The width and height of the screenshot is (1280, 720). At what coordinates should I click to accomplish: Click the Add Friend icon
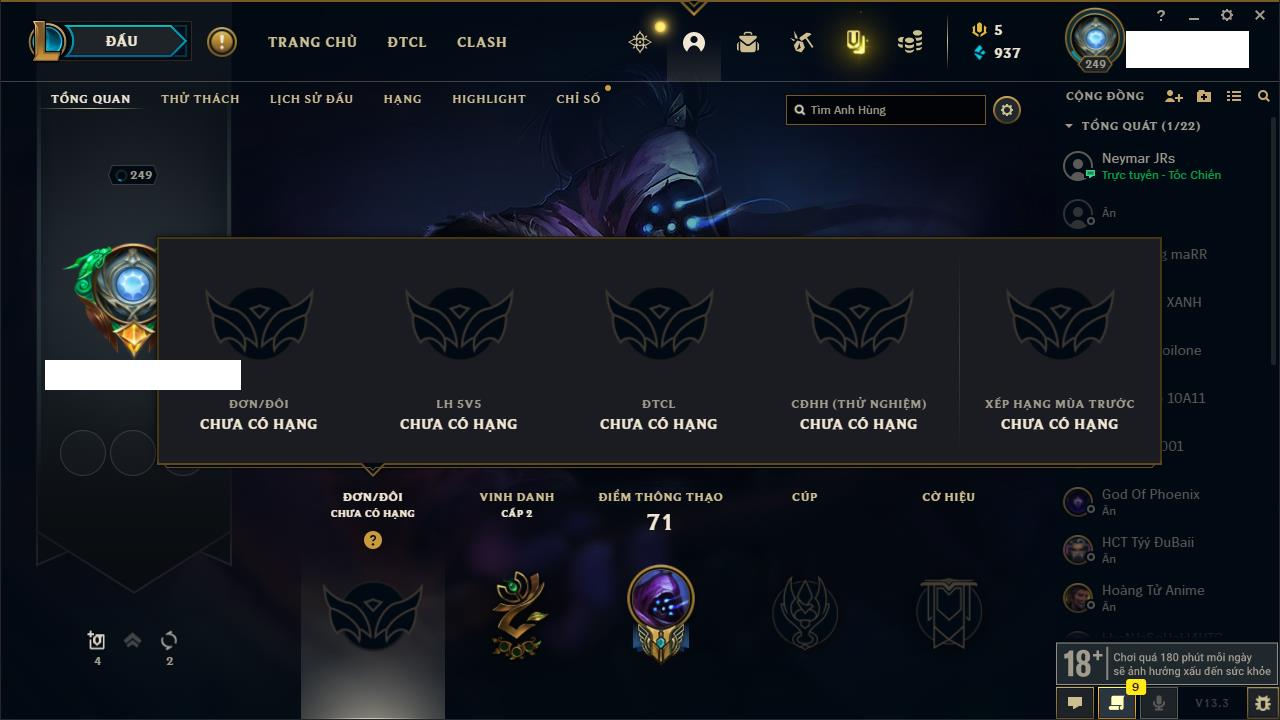pos(1174,96)
